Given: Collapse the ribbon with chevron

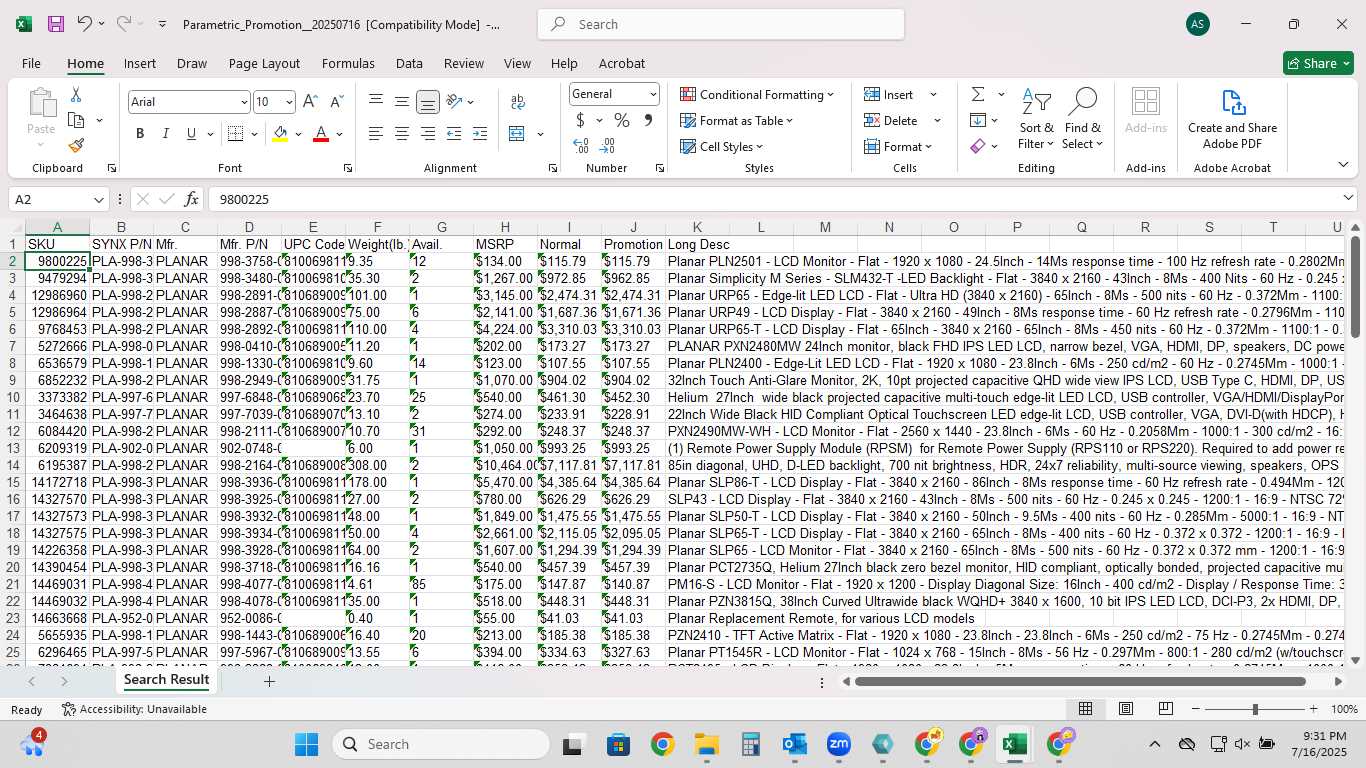Looking at the screenshot, I should (1343, 165).
